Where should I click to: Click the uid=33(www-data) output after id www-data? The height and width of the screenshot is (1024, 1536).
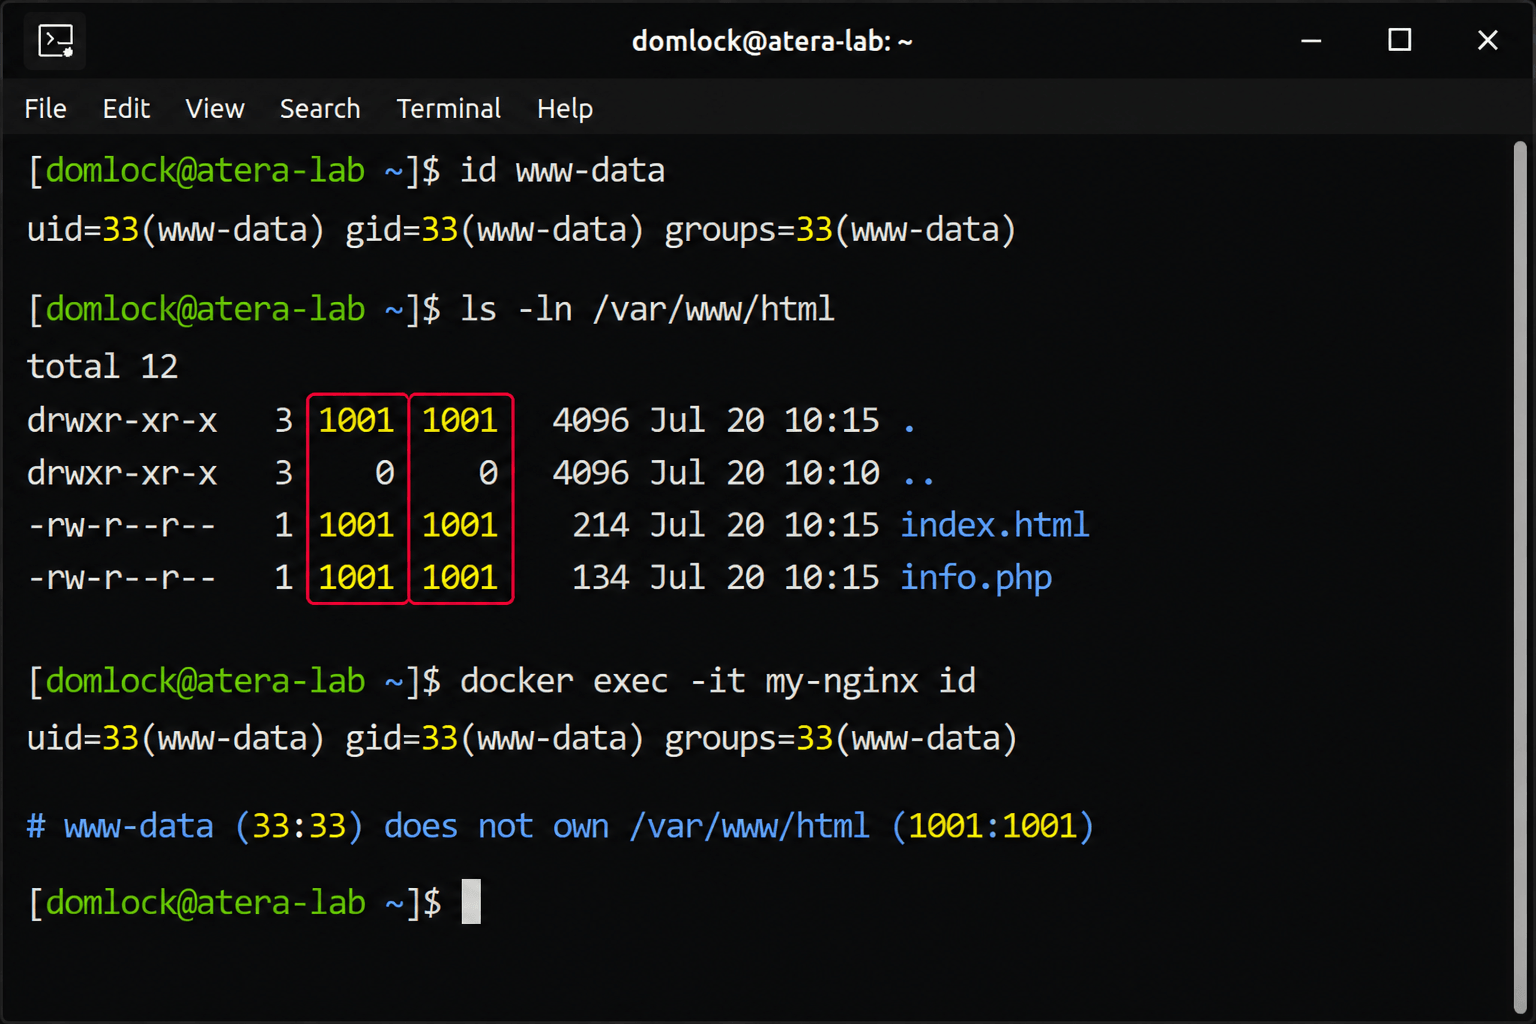click(x=176, y=230)
